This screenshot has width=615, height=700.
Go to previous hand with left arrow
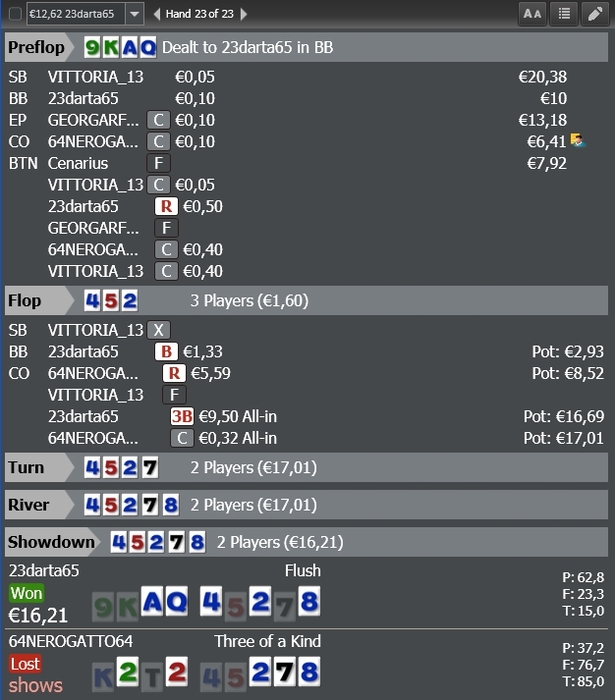pos(157,14)
